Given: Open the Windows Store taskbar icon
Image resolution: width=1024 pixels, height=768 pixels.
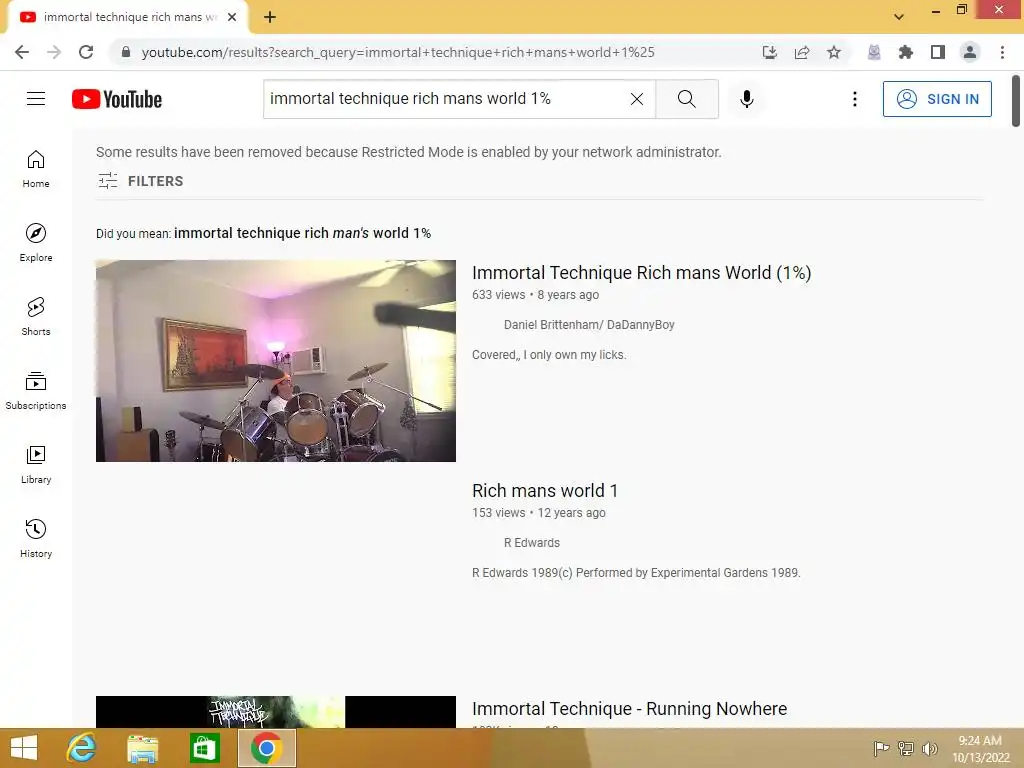Looking at the screenshot, I should pos(204,748).
